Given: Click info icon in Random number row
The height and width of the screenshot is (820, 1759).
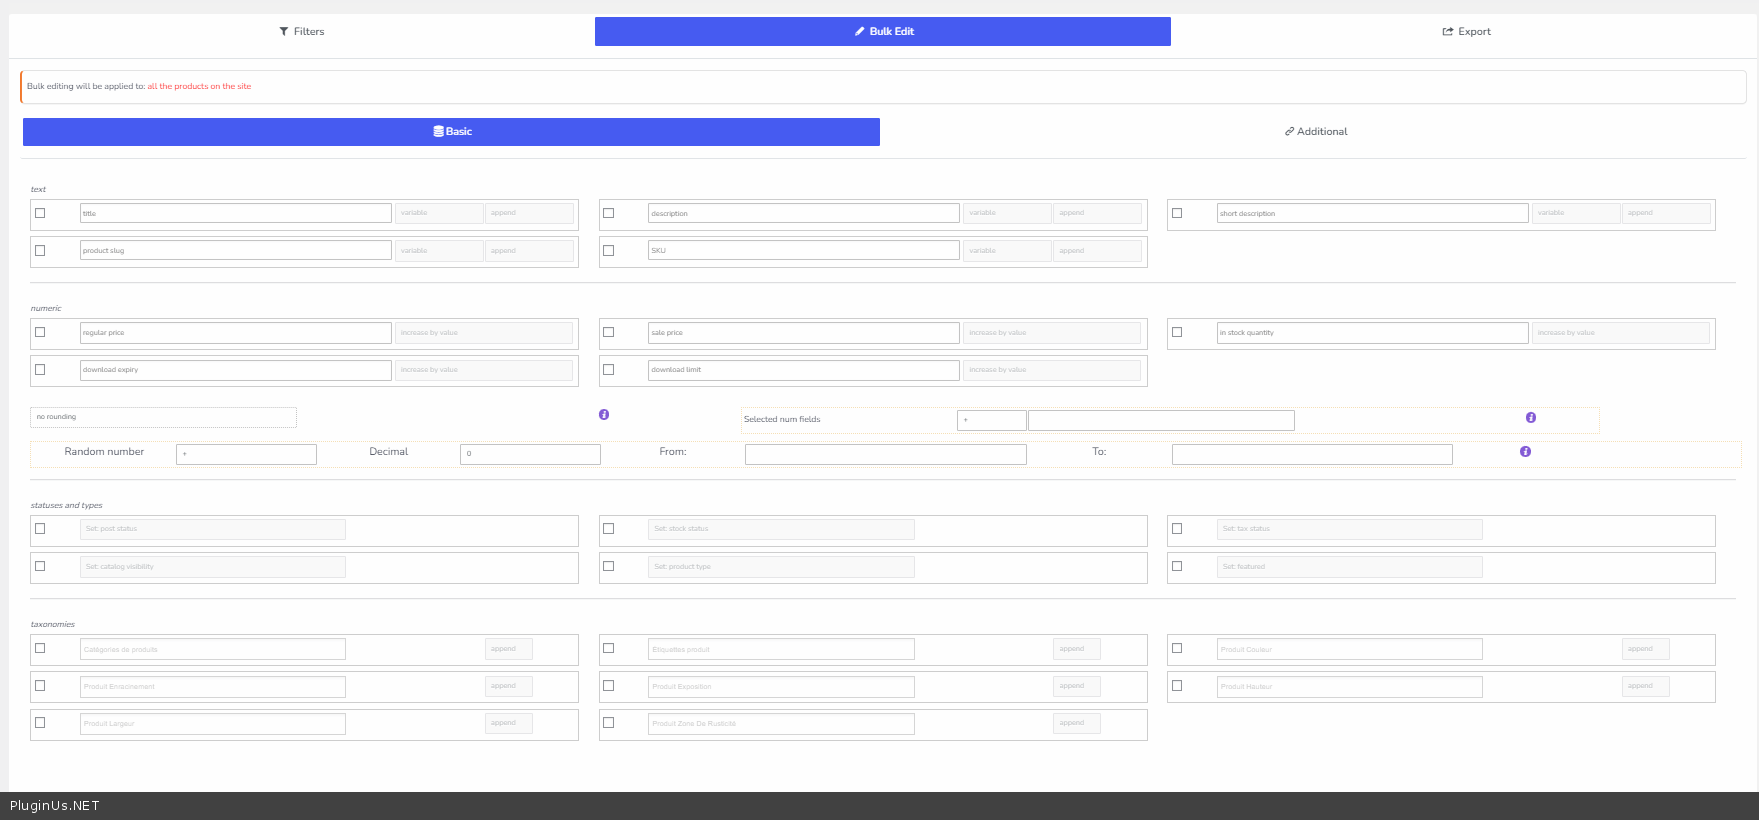Looking at the screenshot, I should [1525, 452].
